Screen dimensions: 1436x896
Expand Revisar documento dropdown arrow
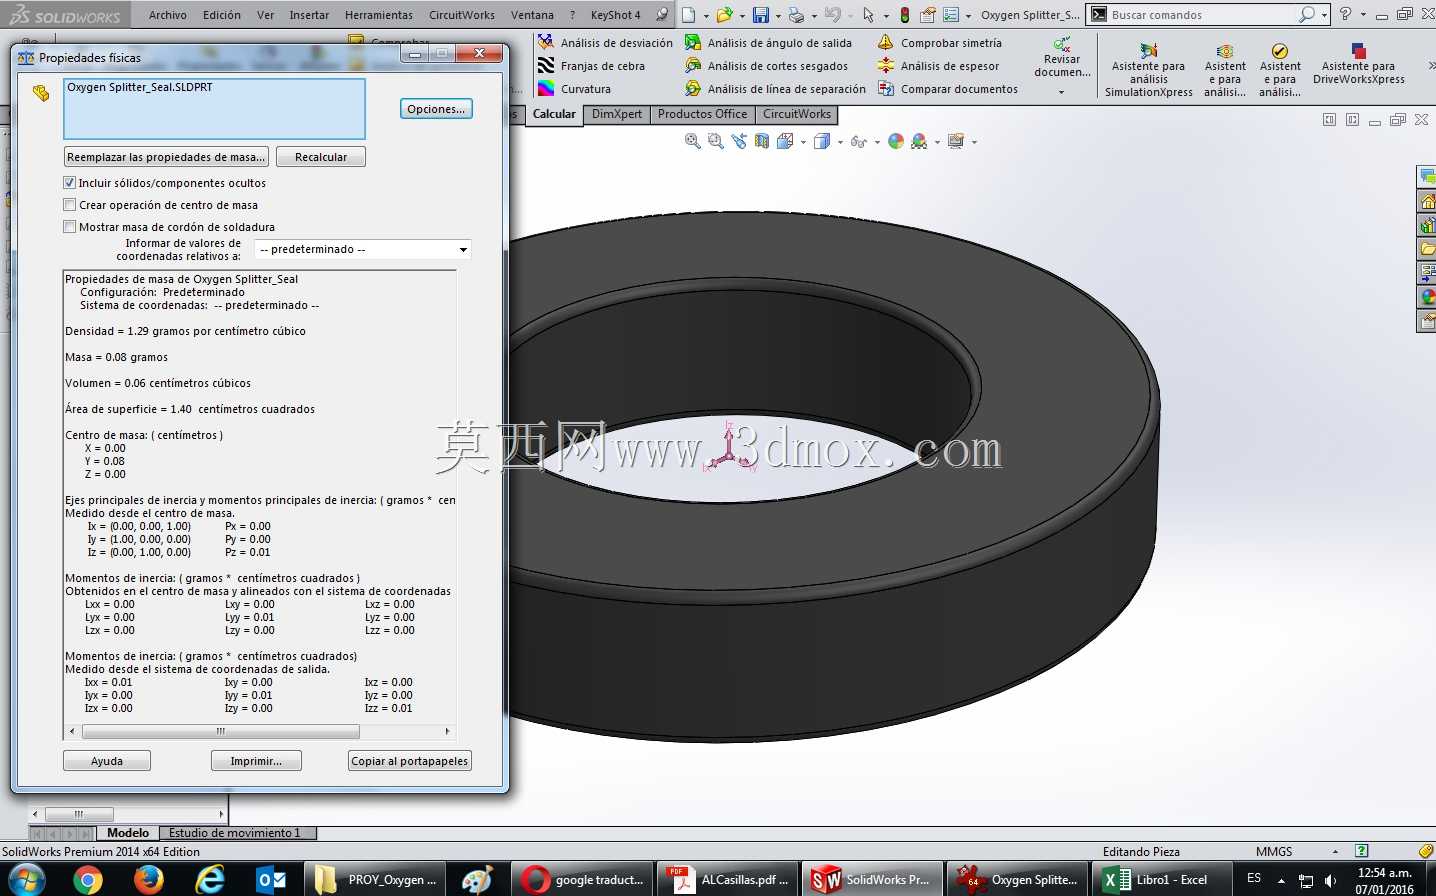pos(1062,92)
